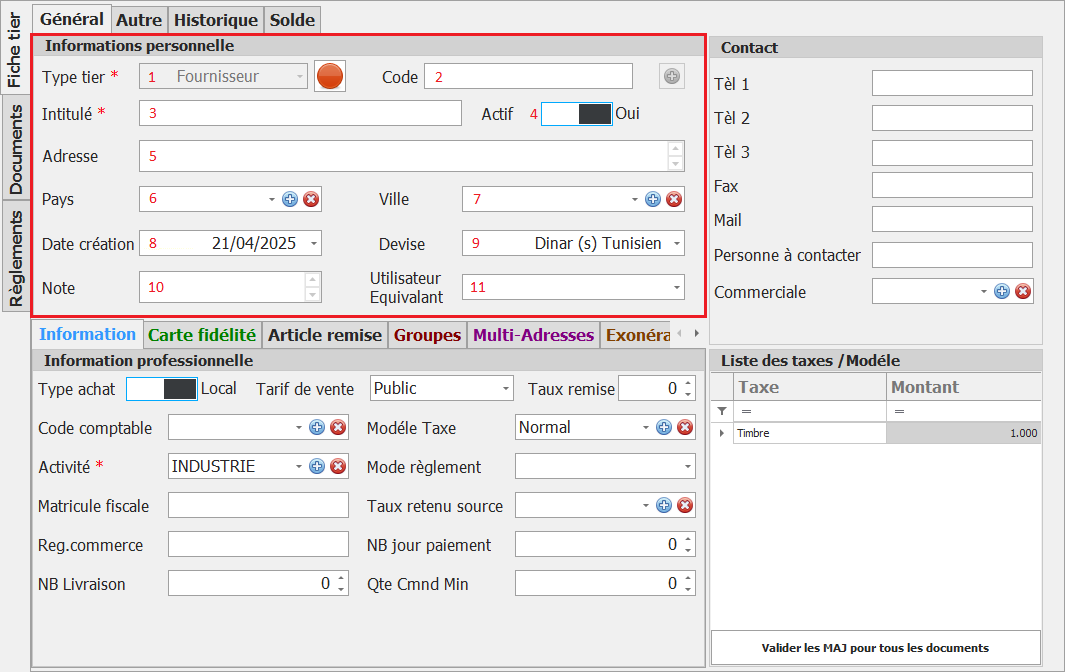Screen dimensions: 1065x672
Task: Click the red delete icon next to Ville
Action: 674,199
